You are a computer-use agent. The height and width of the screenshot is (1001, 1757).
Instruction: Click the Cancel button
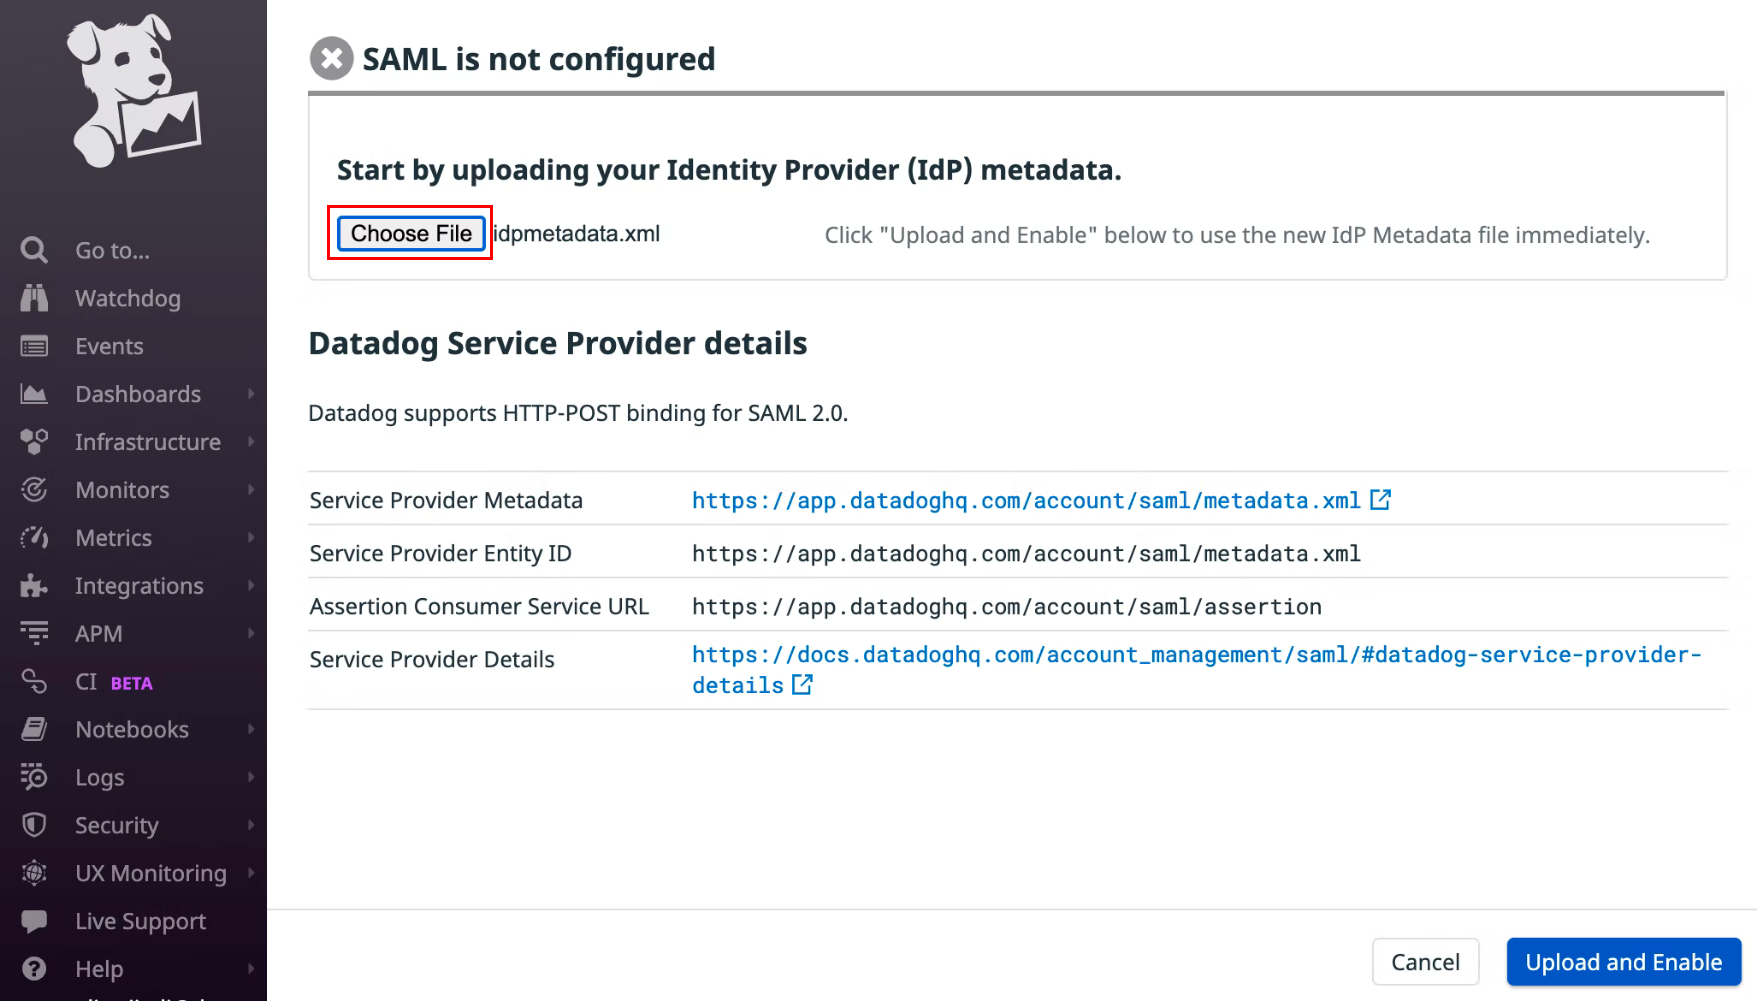click(x=1425, y=962)
